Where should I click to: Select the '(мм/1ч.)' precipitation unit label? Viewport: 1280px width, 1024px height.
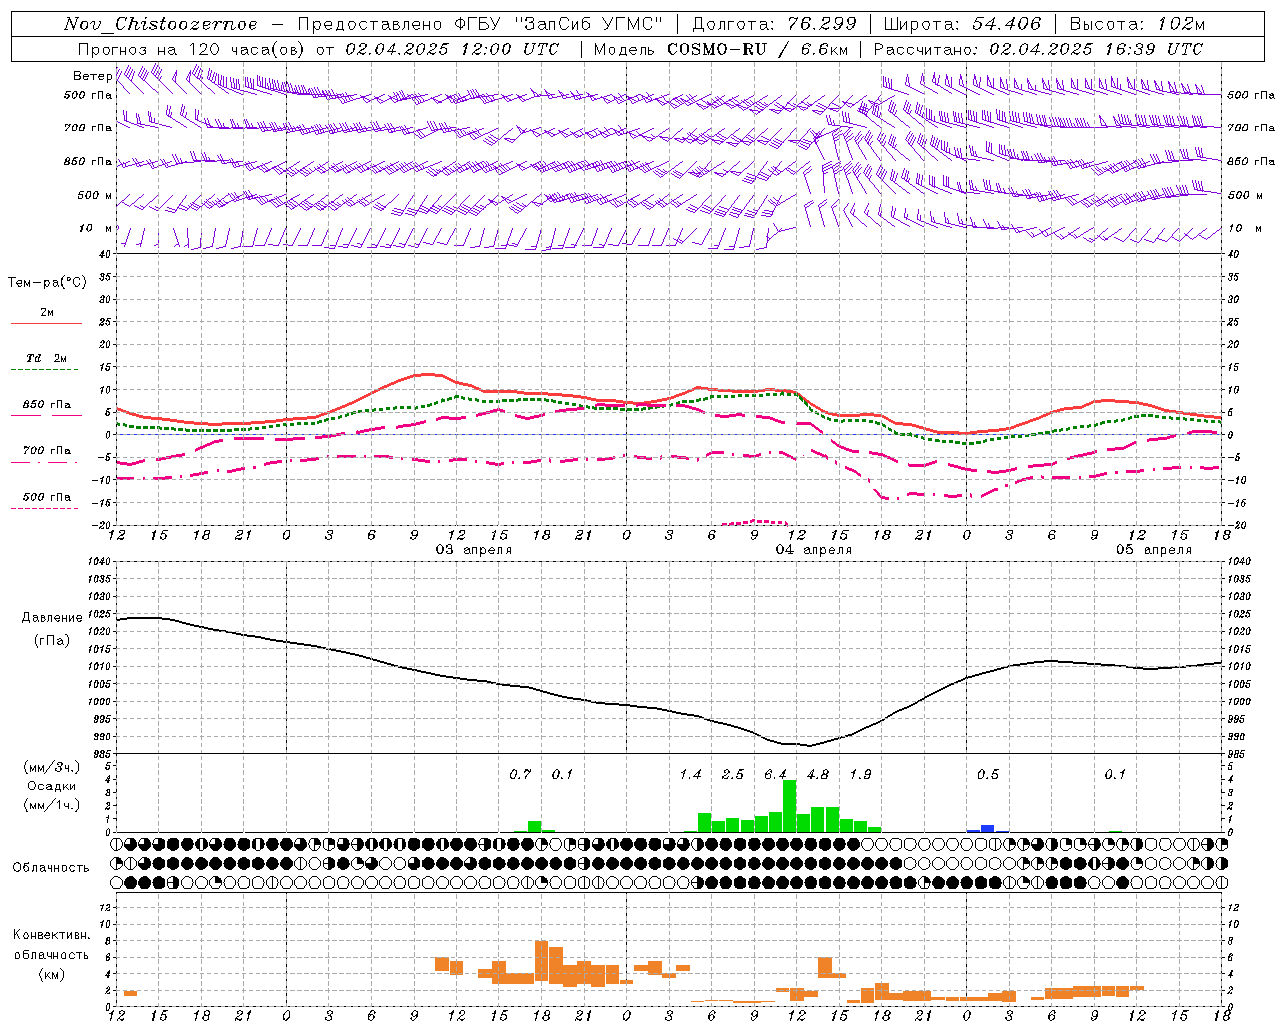(x=52, y=805)
